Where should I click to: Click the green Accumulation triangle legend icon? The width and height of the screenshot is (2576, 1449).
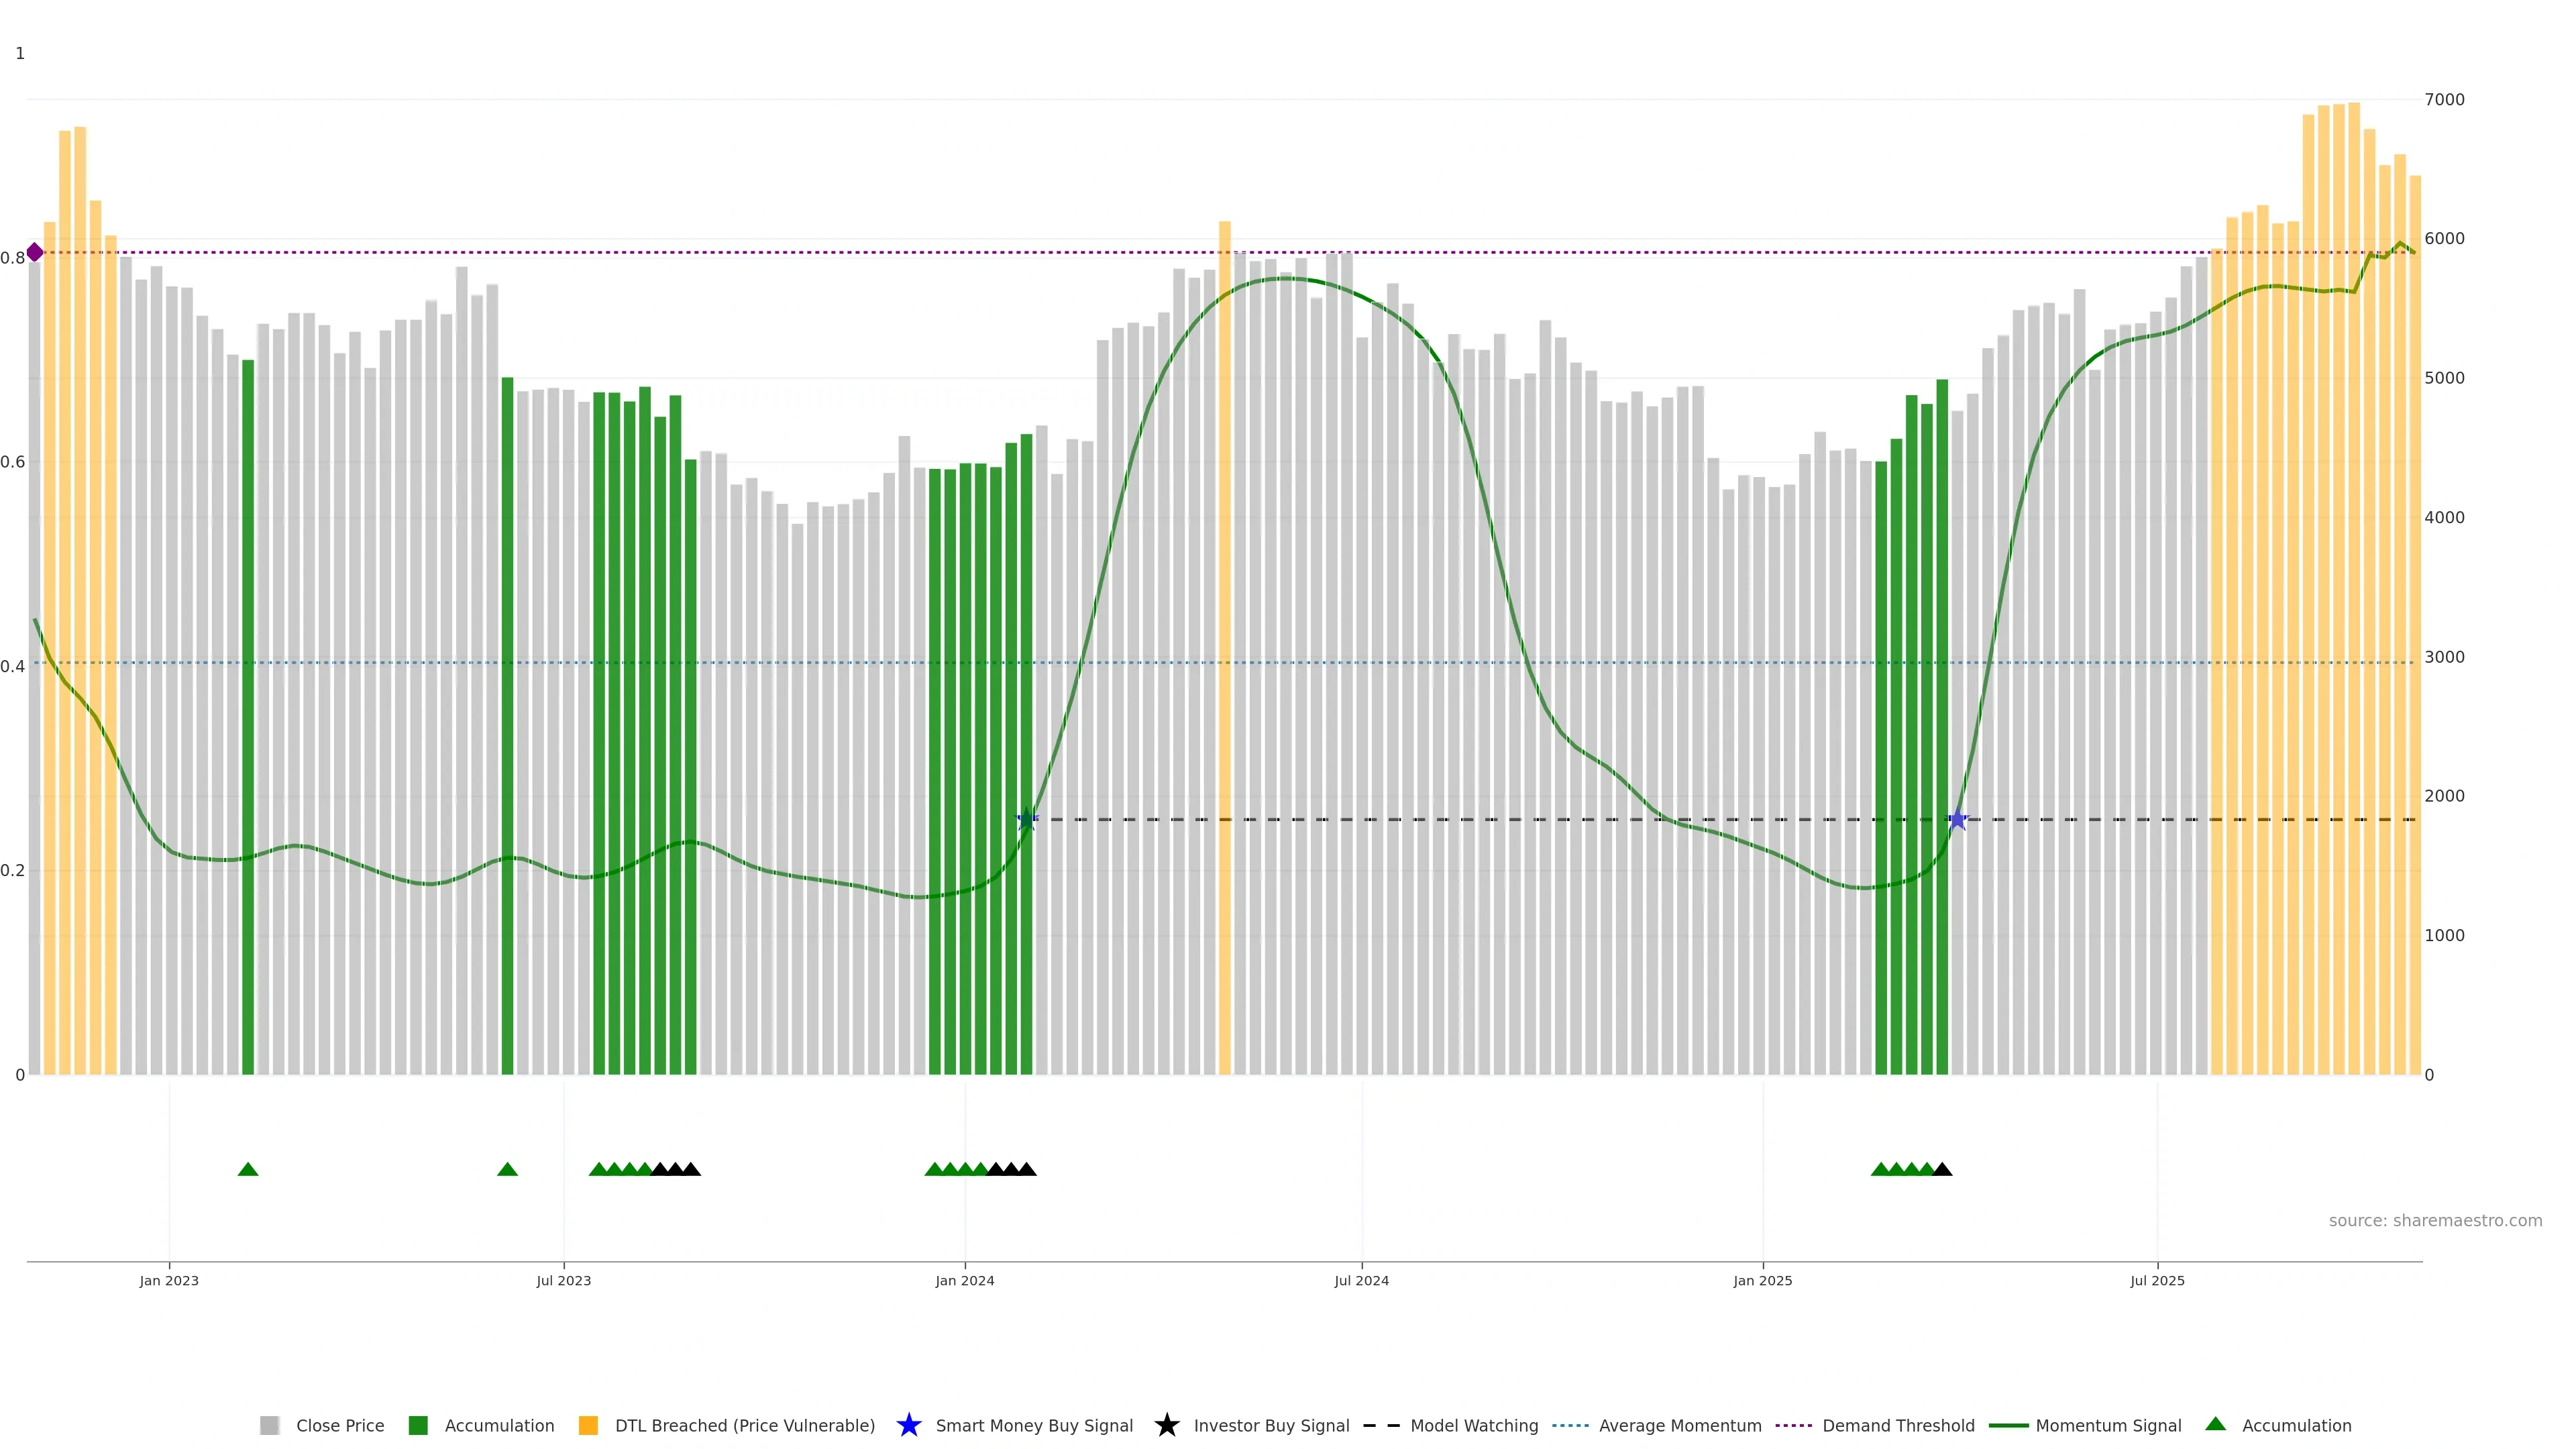(x=2215, y=1424)
